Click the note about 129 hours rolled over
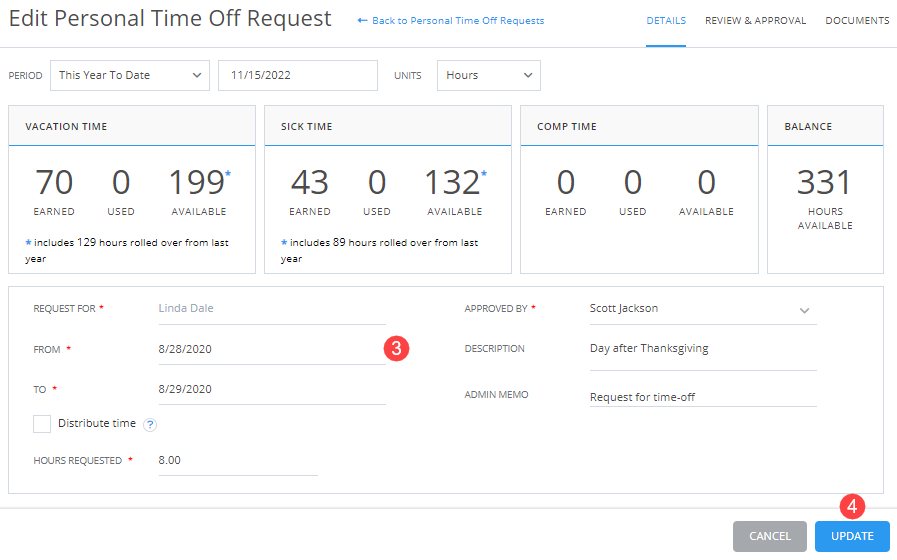 click(x=127, y=251)
